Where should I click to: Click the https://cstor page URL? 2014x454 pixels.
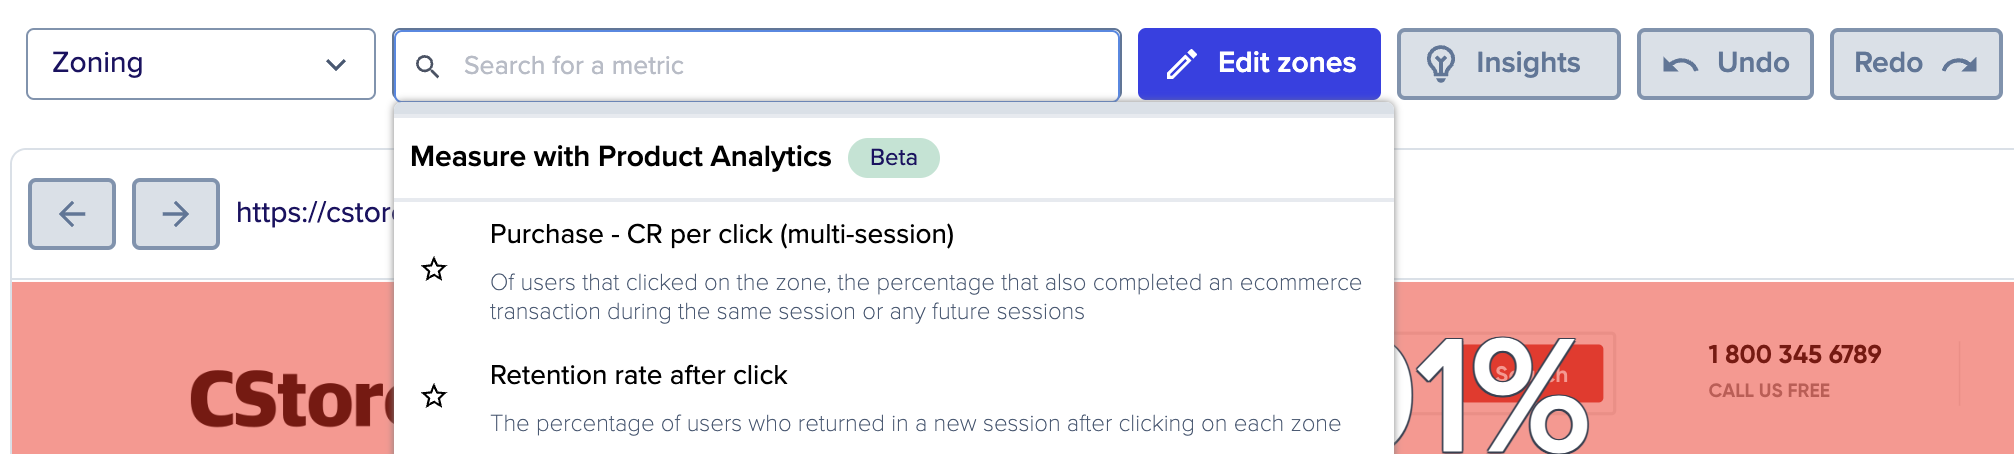click(315, 212)
